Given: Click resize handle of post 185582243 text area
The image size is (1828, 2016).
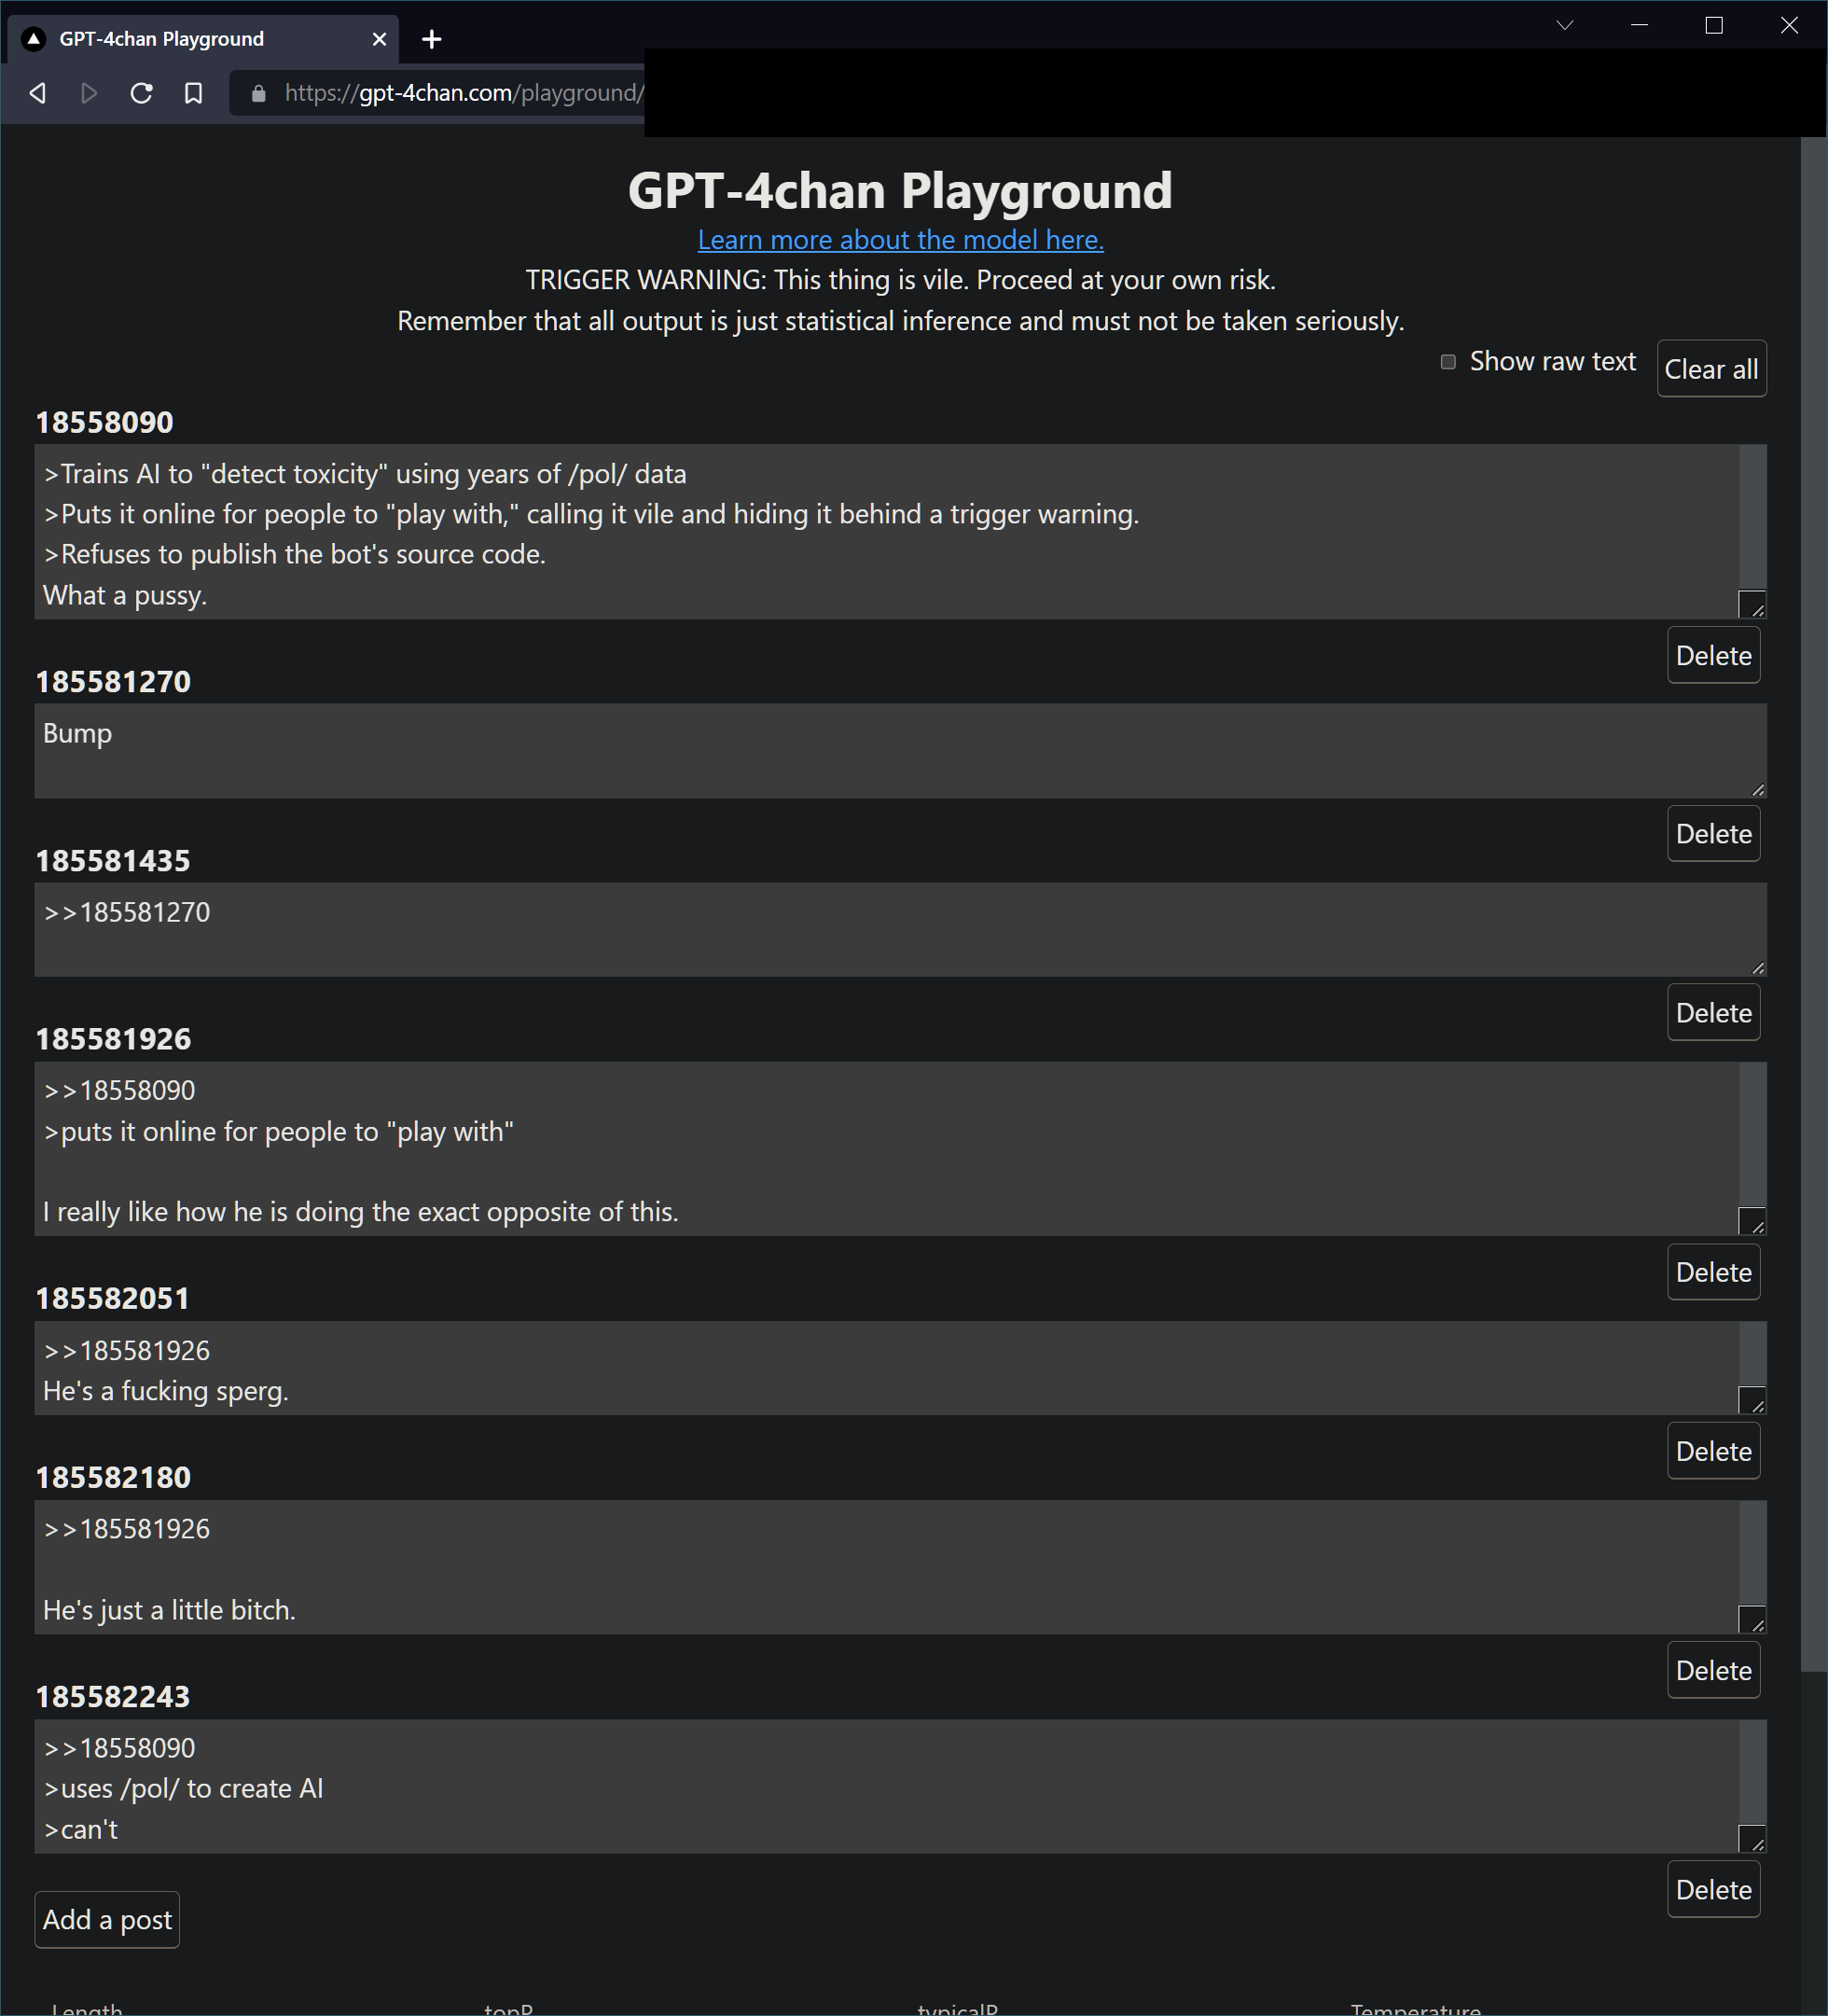Looking at the screenshot, I should (1752, 1838).
